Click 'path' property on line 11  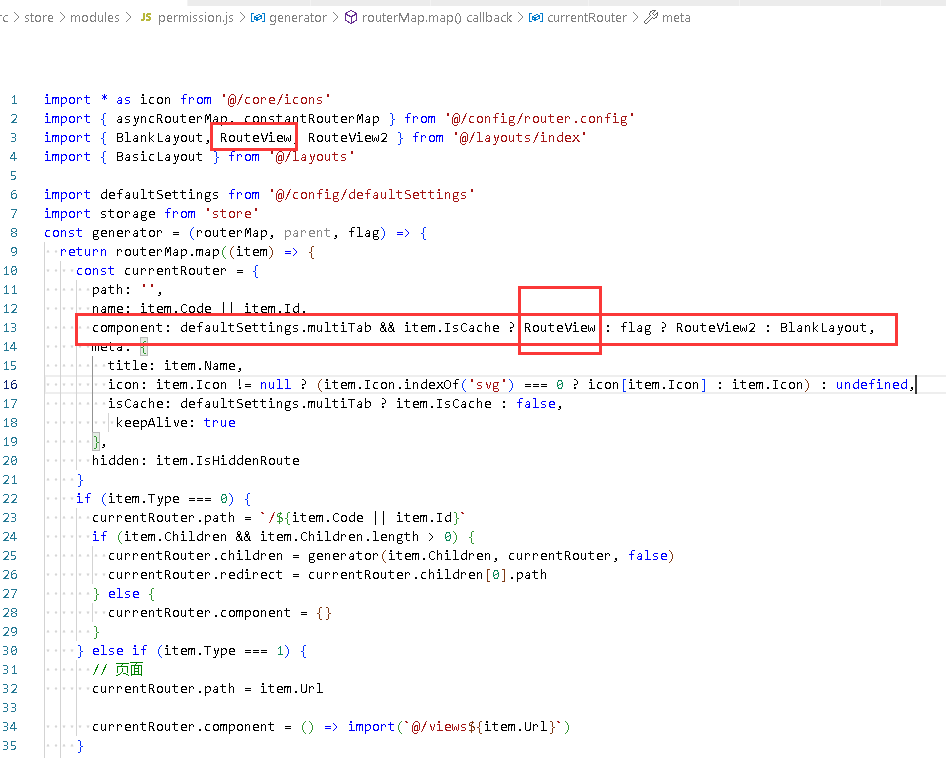click(107, 290)
